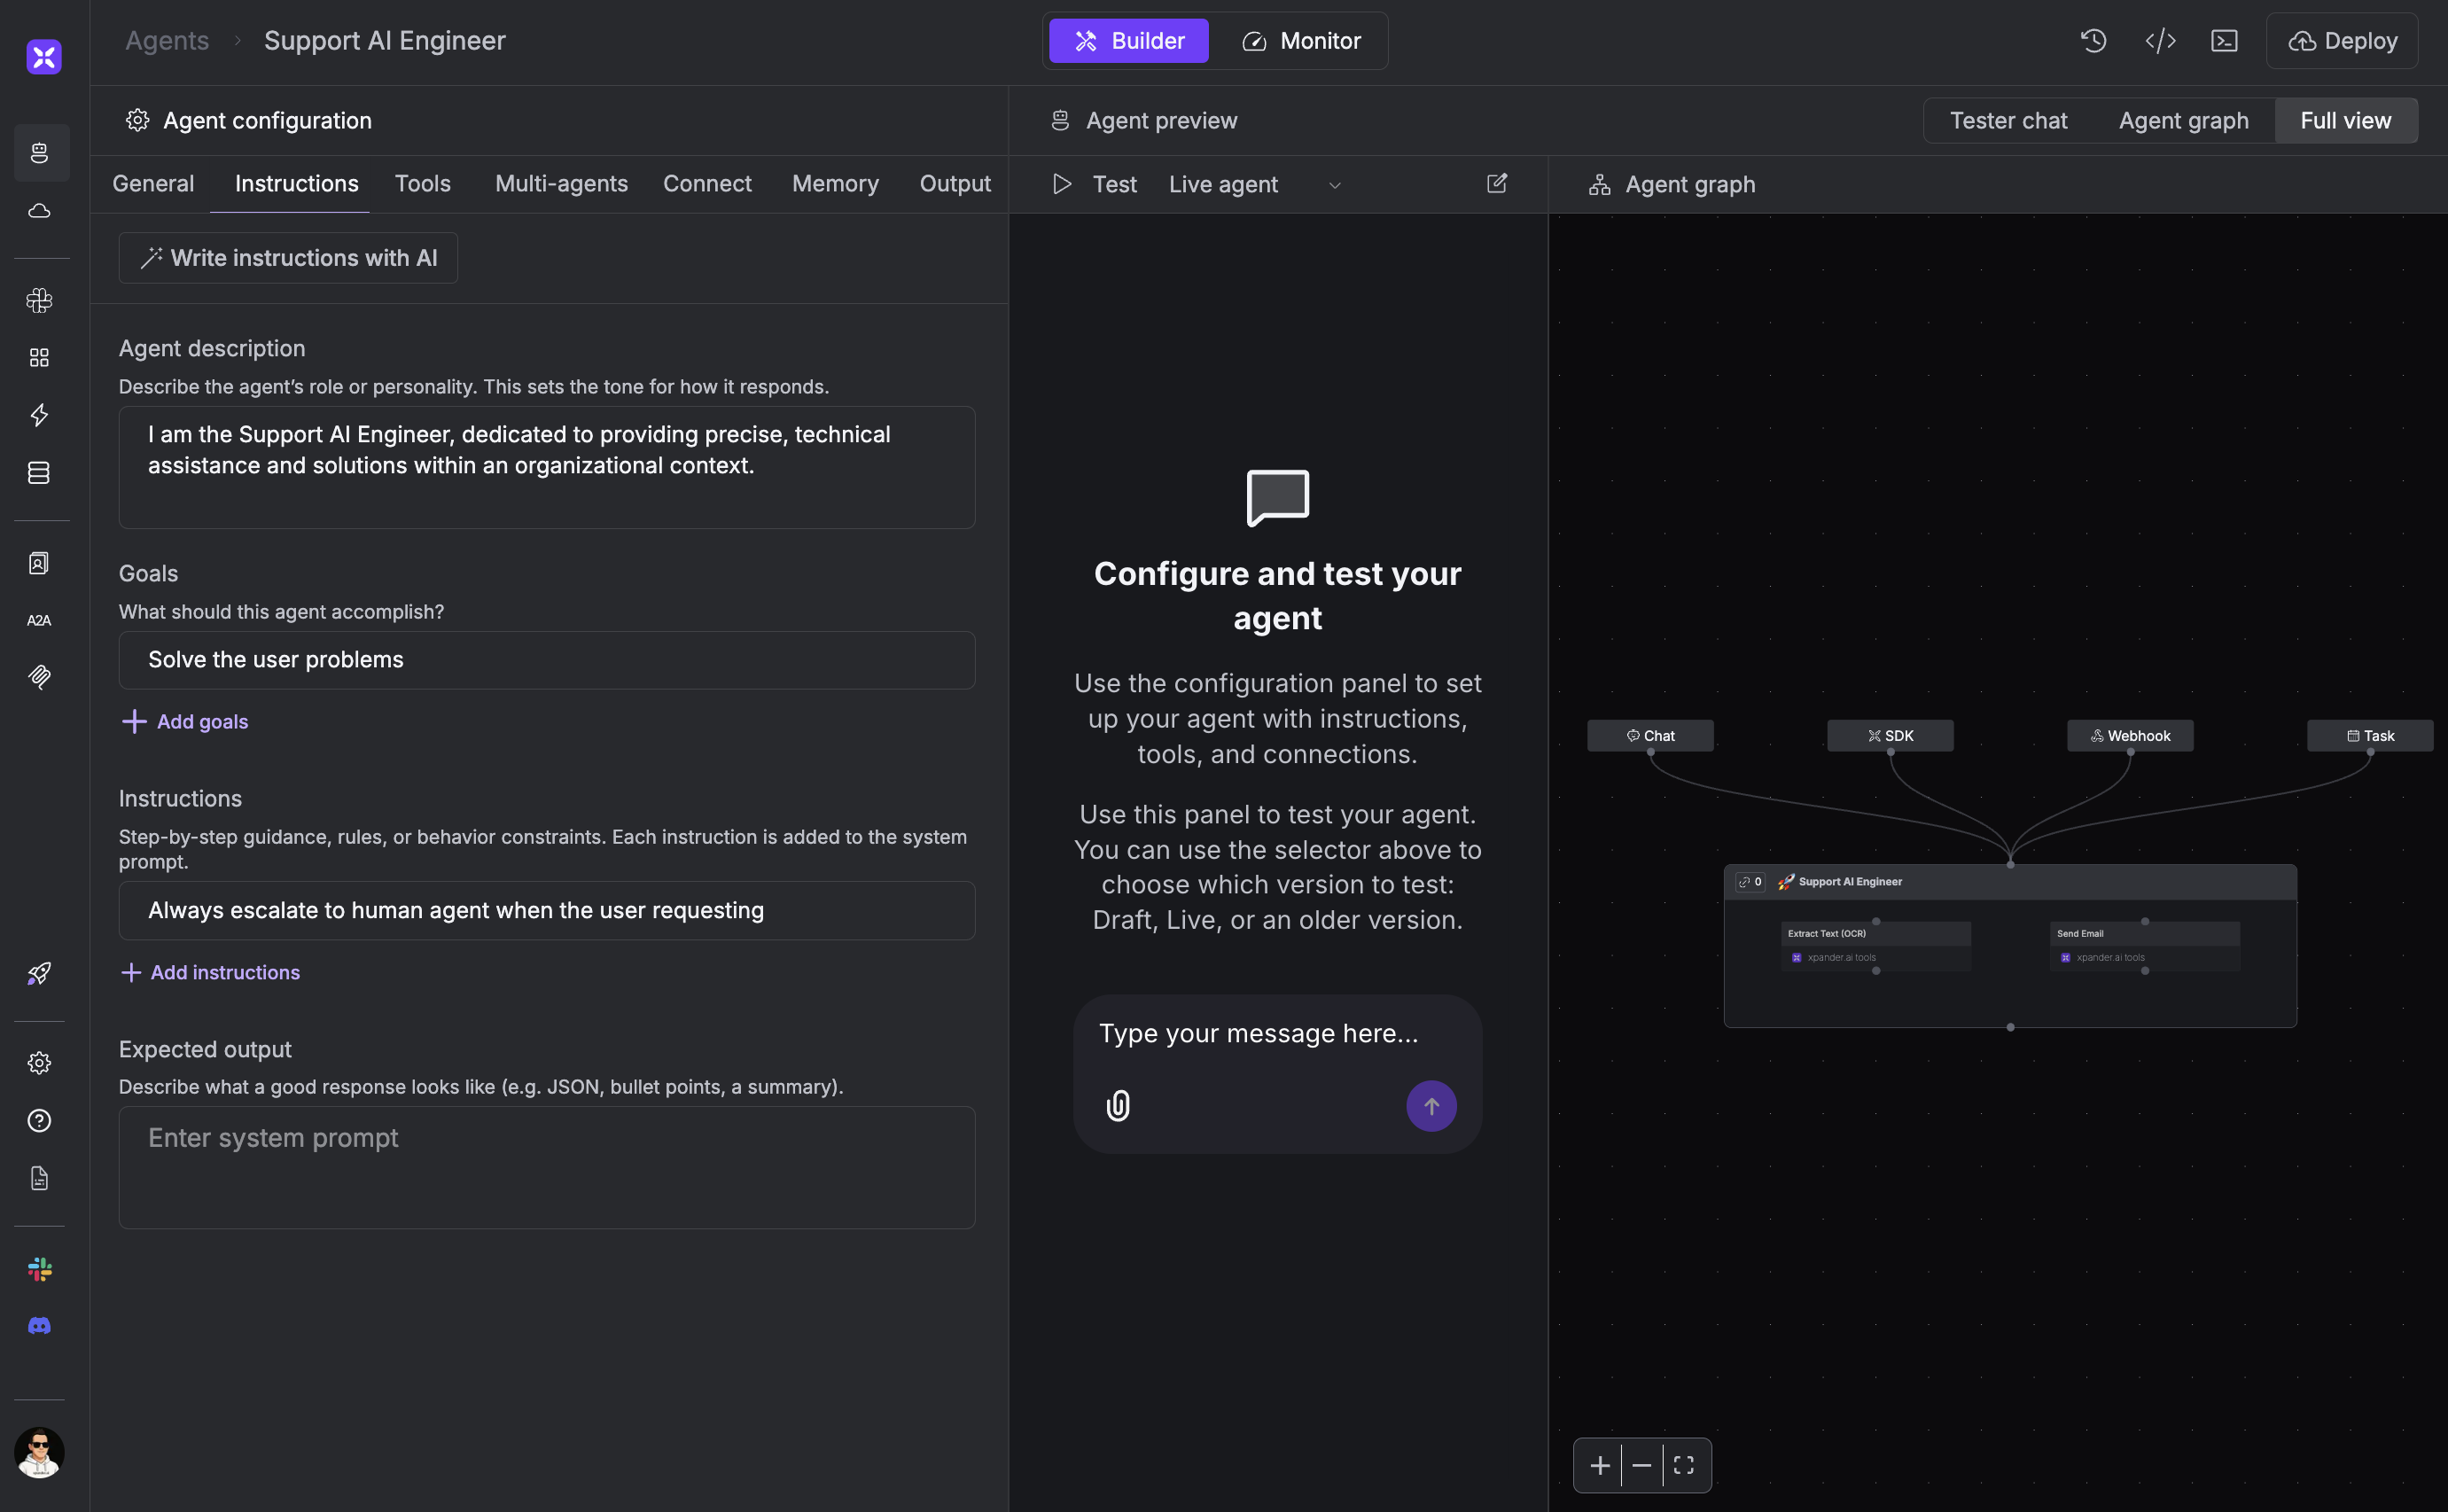This screenshot has height=1512, width=2448.
Task: Switch to the Tools tab
Action: point(423,183)
